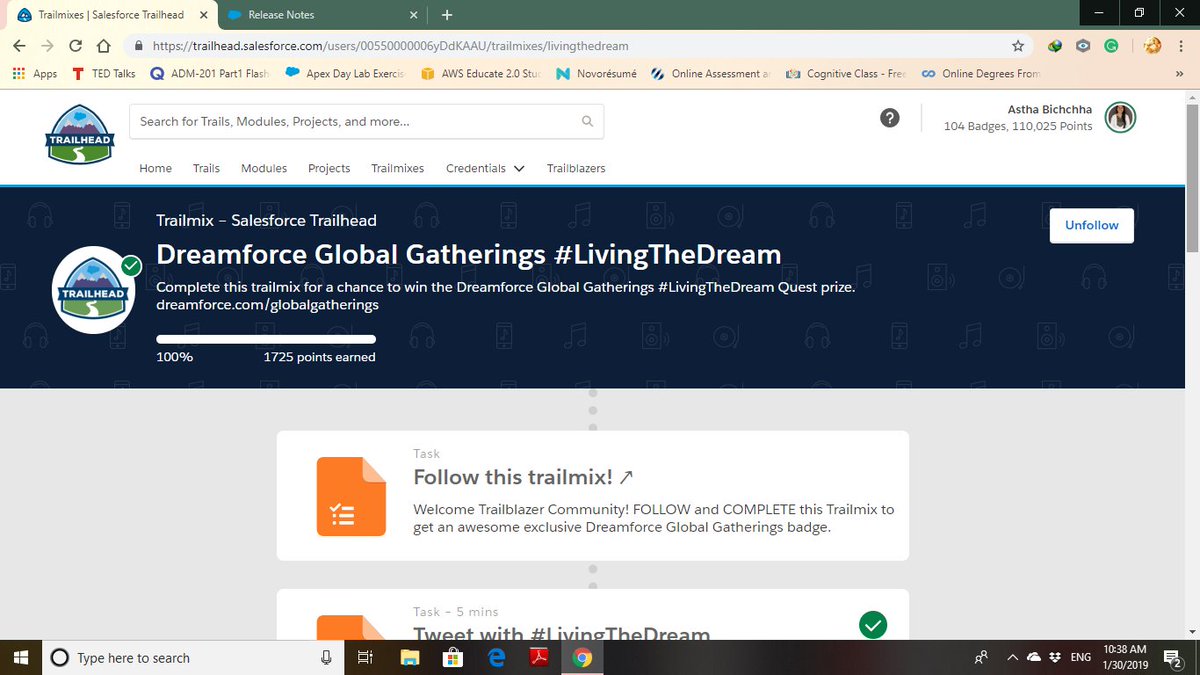The height and width of the screenshot is (675, 1200).
Task: Click the browser forward arrow
Action: click(x=47, y=46)
